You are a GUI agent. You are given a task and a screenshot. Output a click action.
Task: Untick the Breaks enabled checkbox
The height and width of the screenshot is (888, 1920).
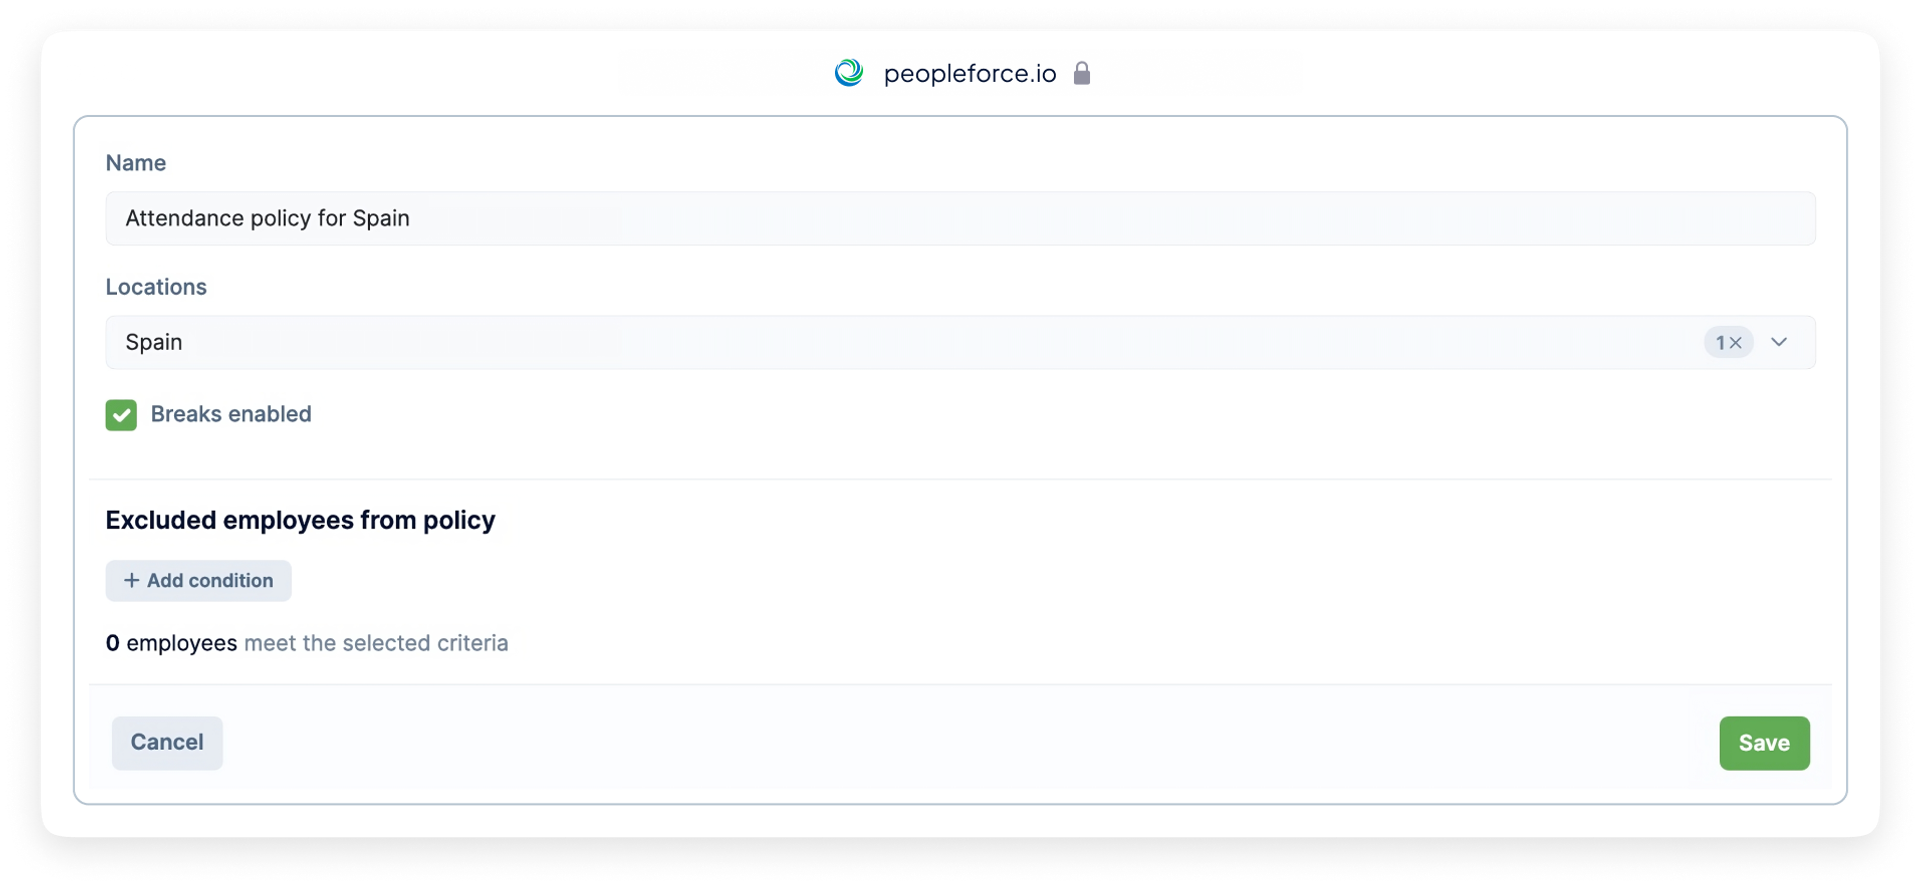coord(121,415)
